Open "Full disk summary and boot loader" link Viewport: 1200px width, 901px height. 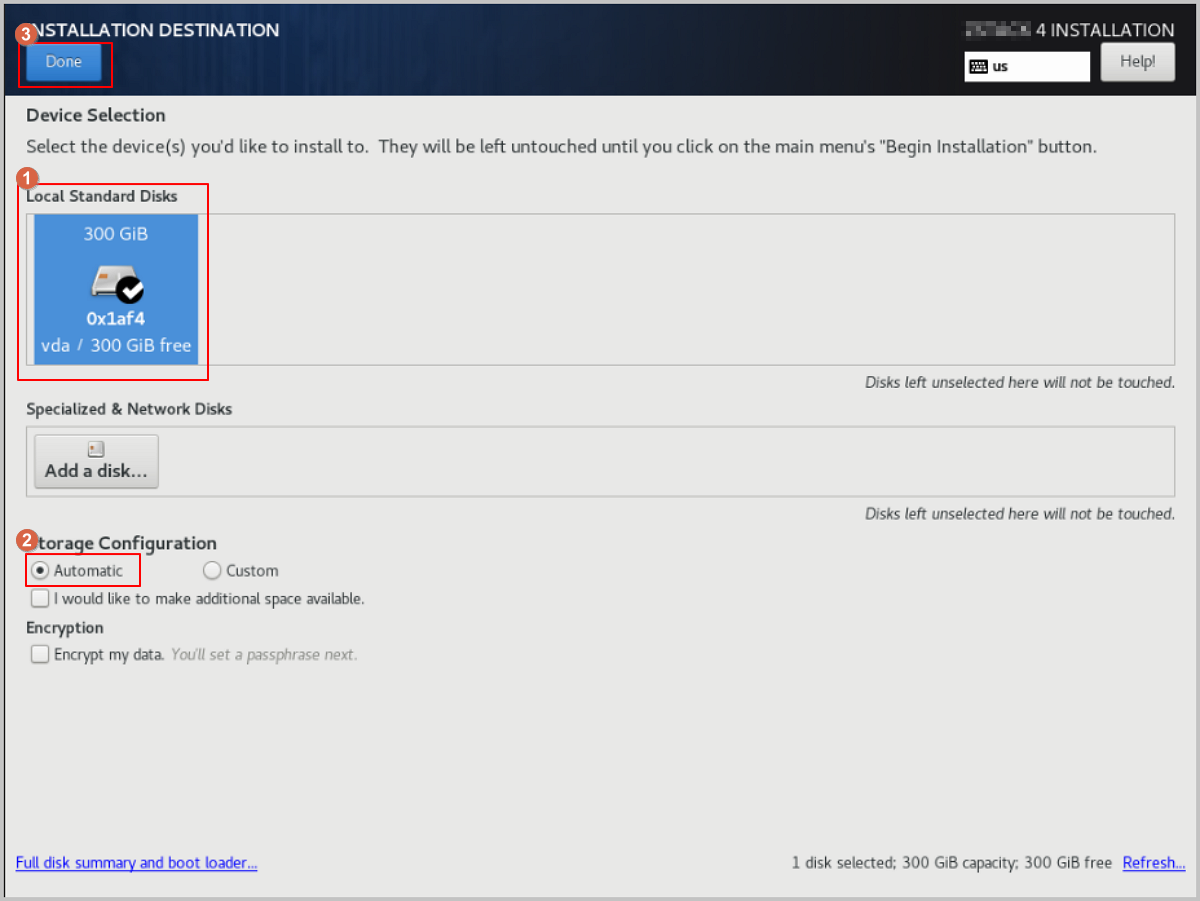tap(137, 863)
